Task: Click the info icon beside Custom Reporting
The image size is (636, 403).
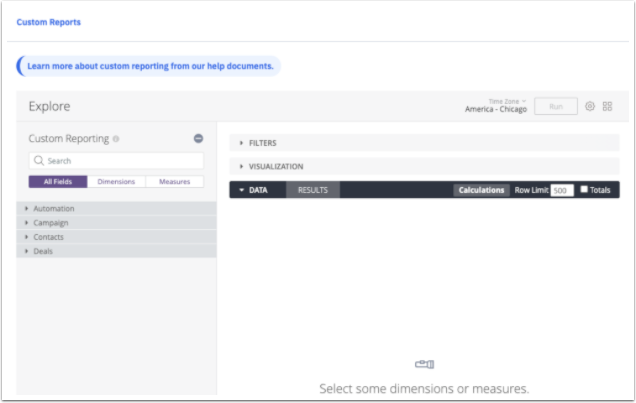Action: tap(117, 139)
